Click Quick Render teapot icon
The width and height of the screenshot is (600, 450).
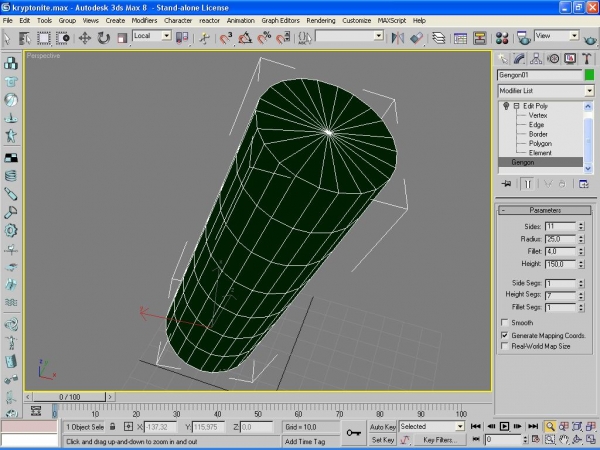(590, 39)
